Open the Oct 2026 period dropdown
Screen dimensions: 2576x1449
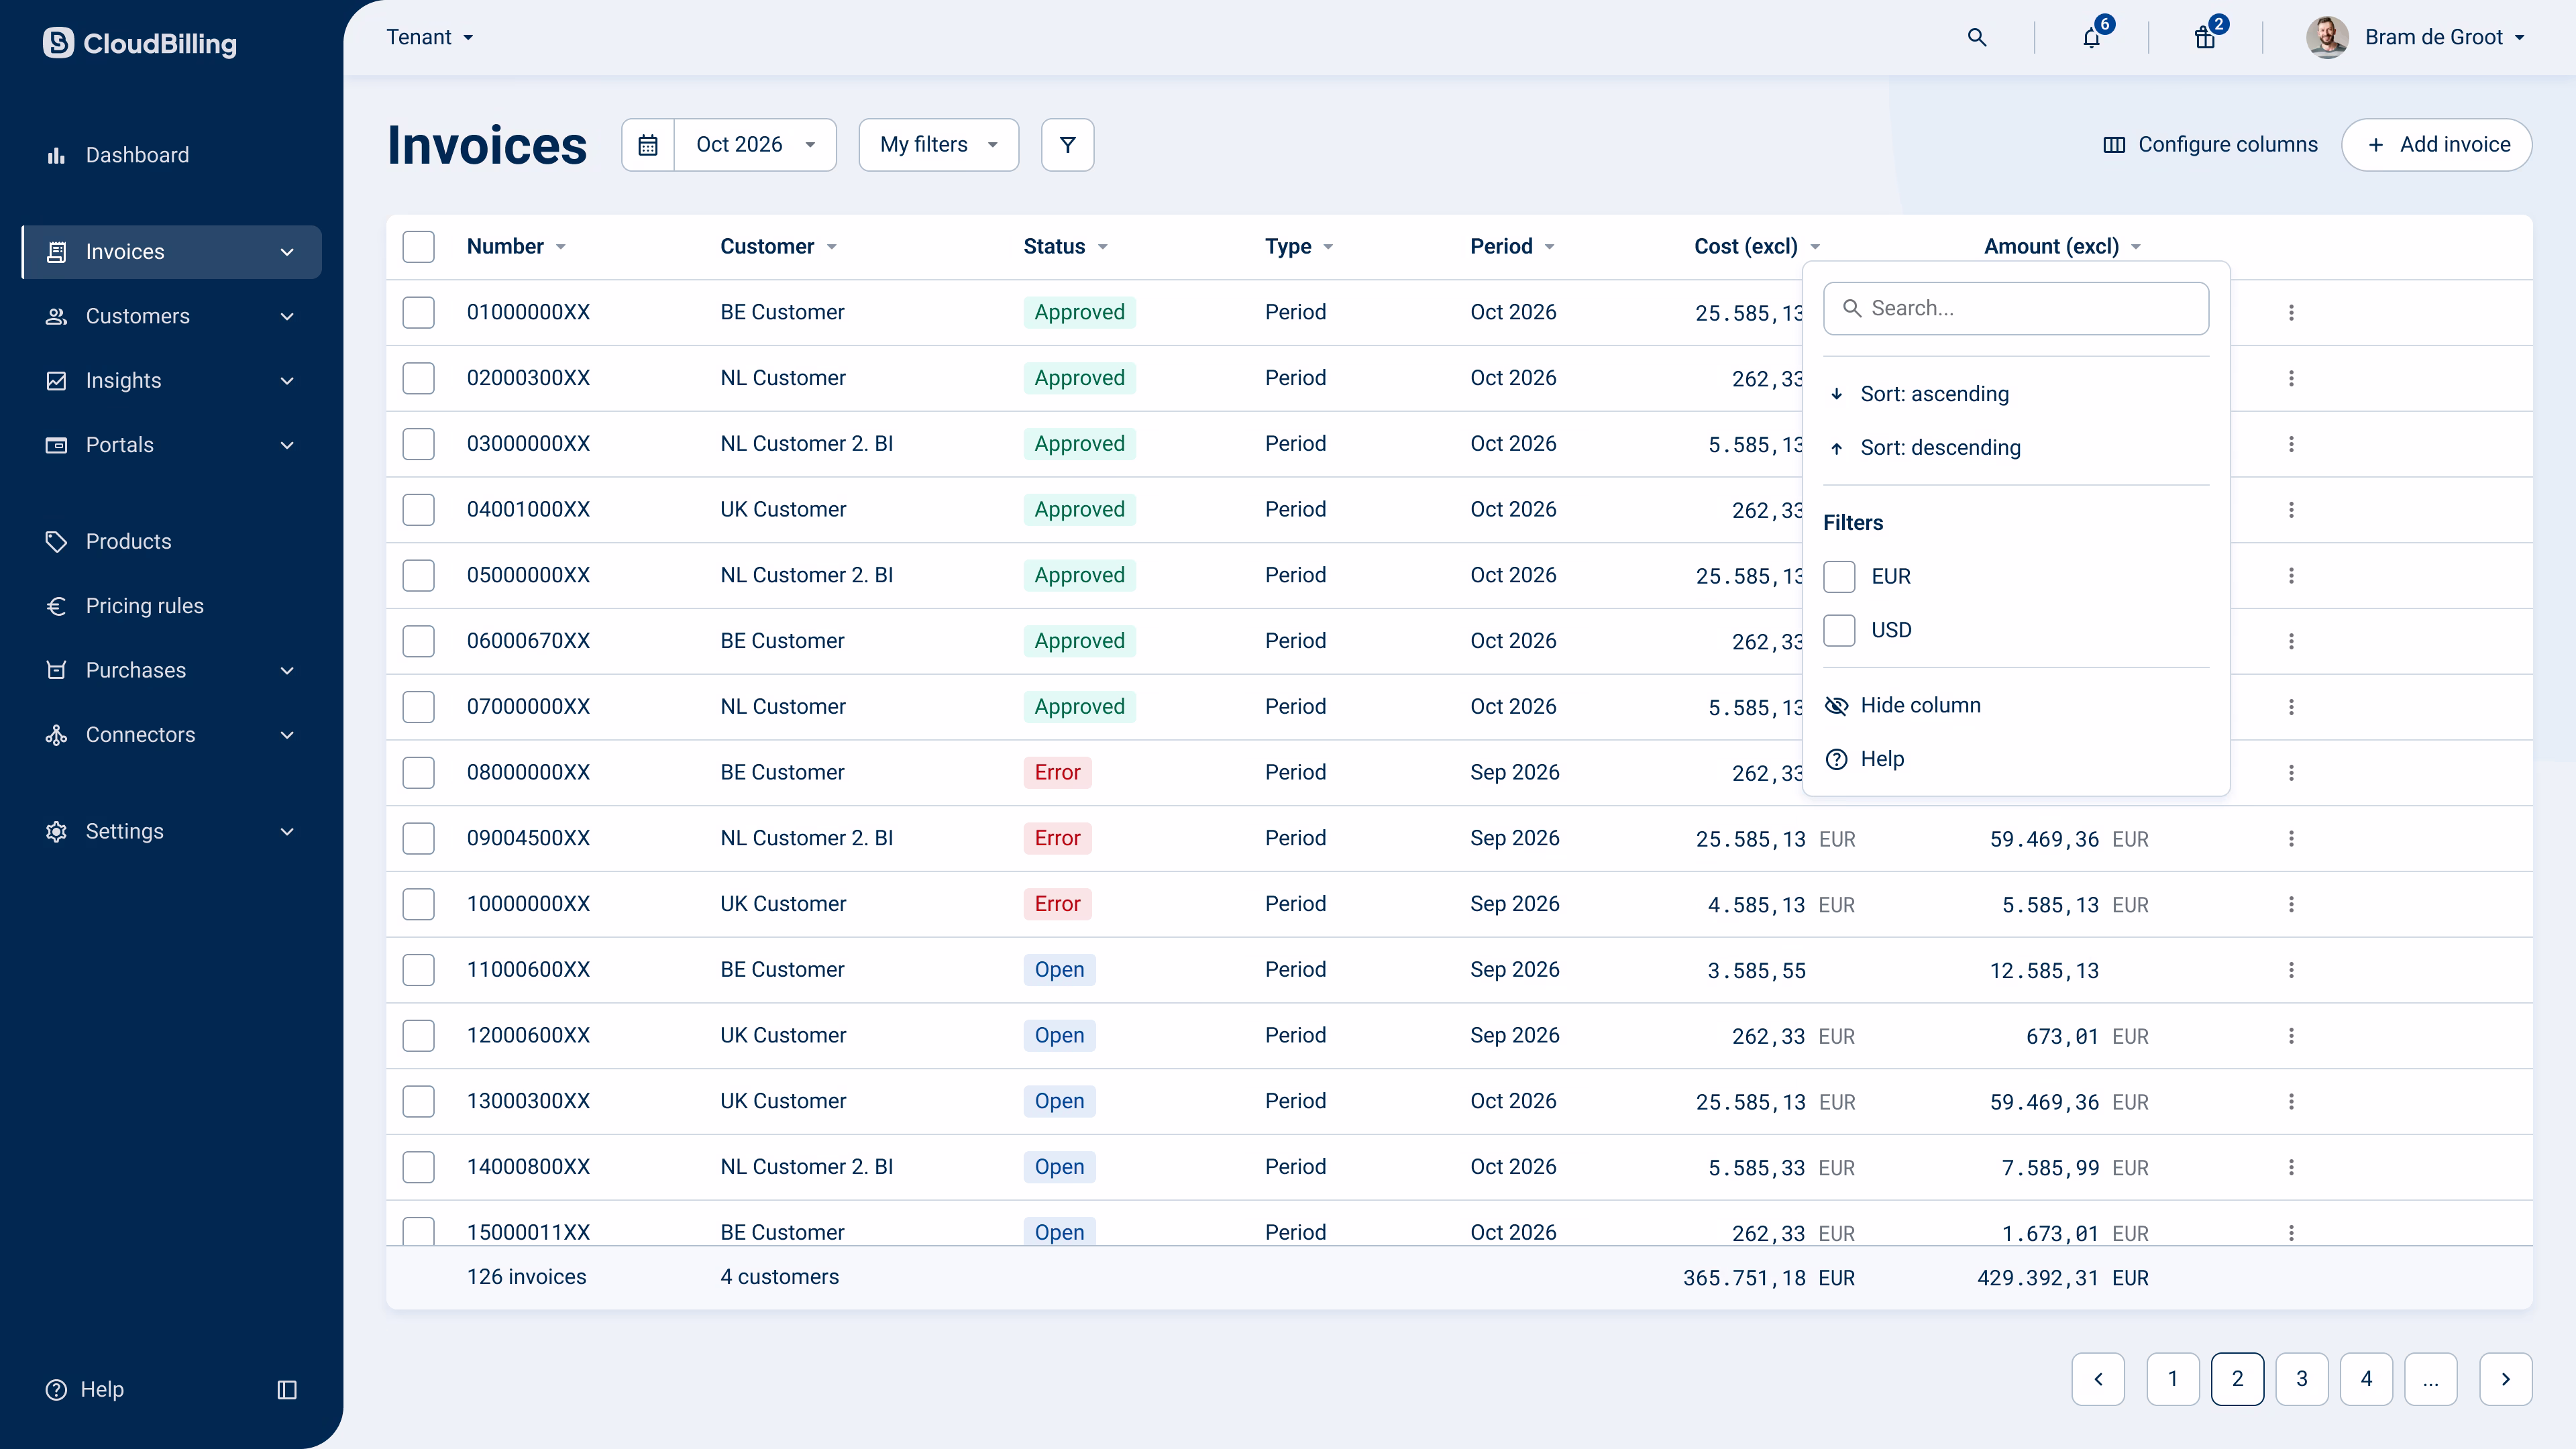point(755,145)
